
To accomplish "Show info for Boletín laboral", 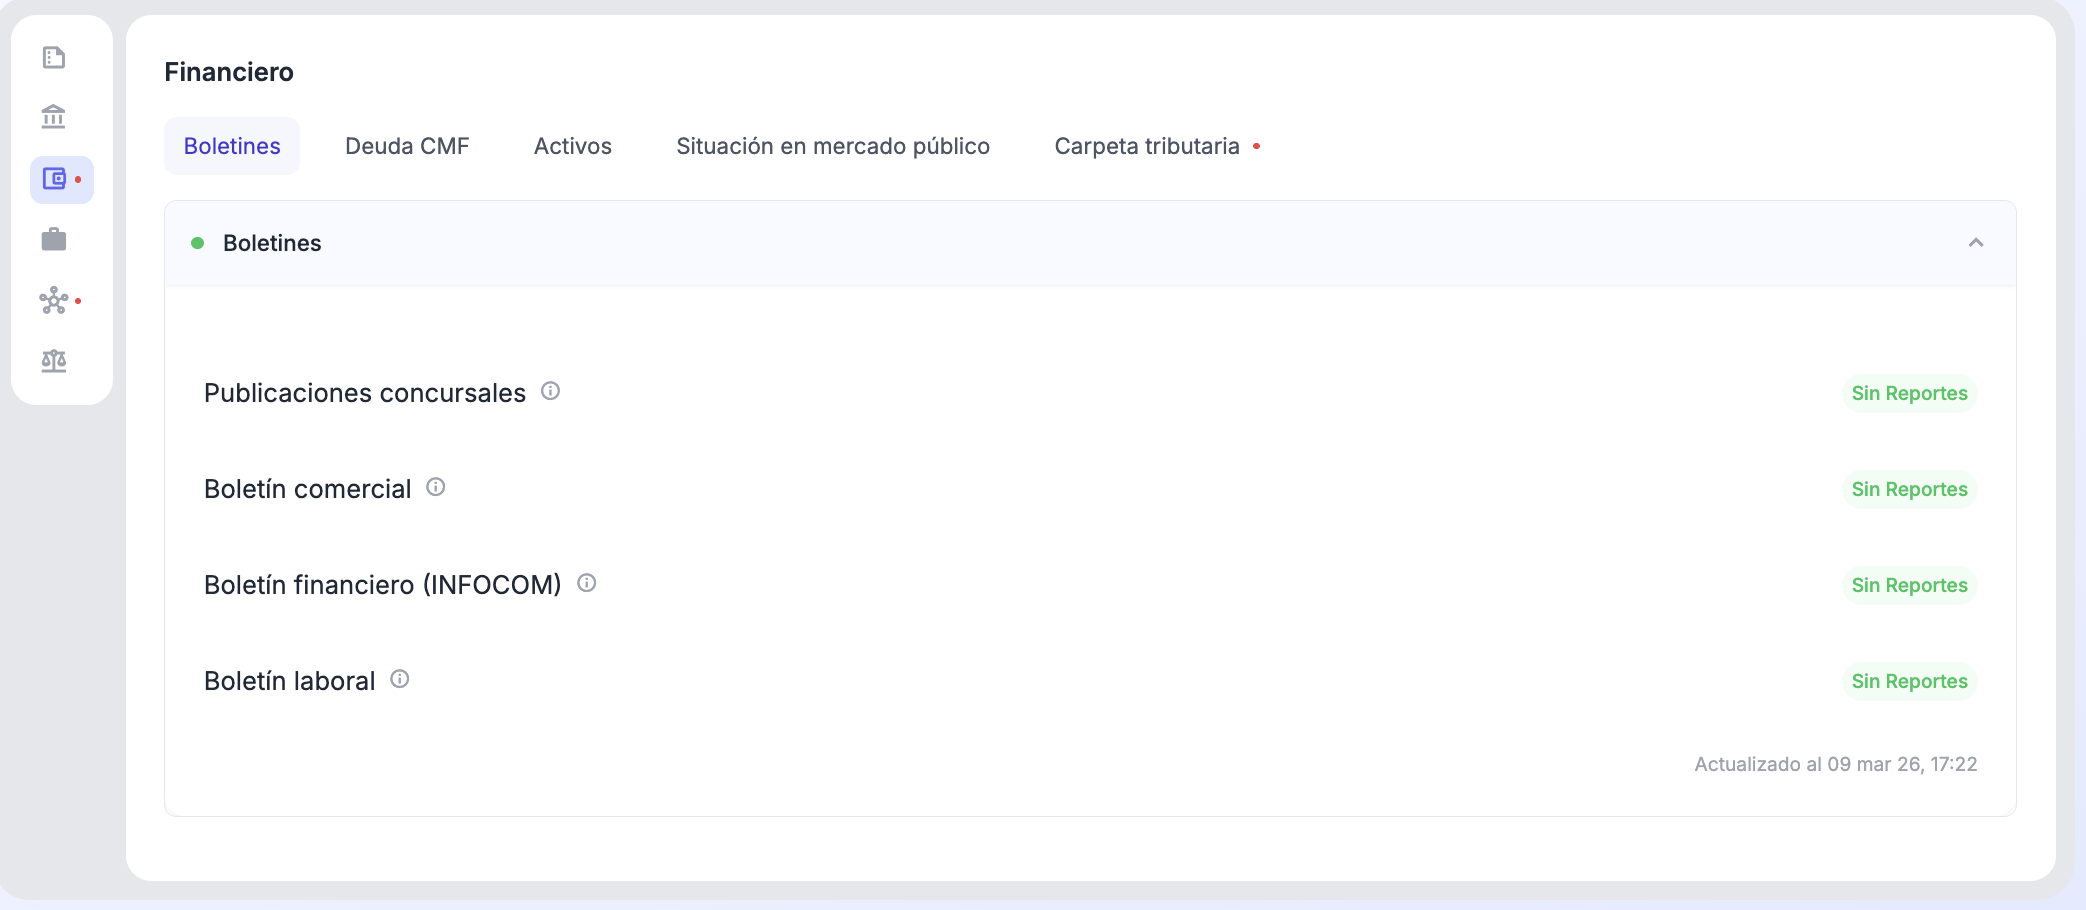I will [x=400, y=679].
